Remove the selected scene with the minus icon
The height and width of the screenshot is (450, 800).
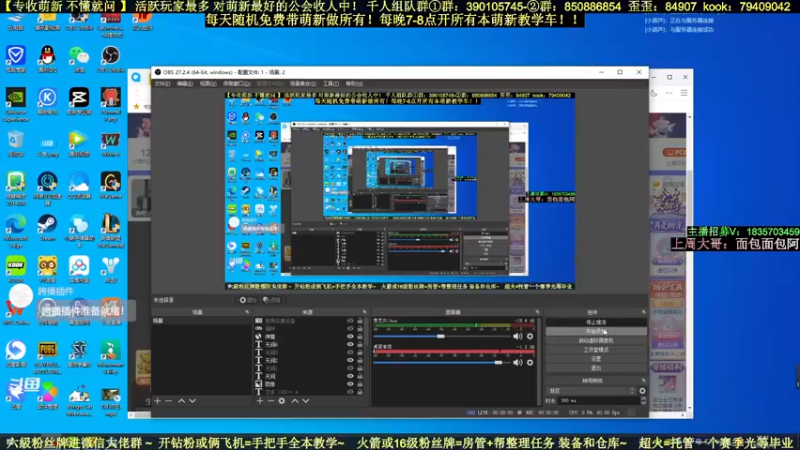coord(168,401)
